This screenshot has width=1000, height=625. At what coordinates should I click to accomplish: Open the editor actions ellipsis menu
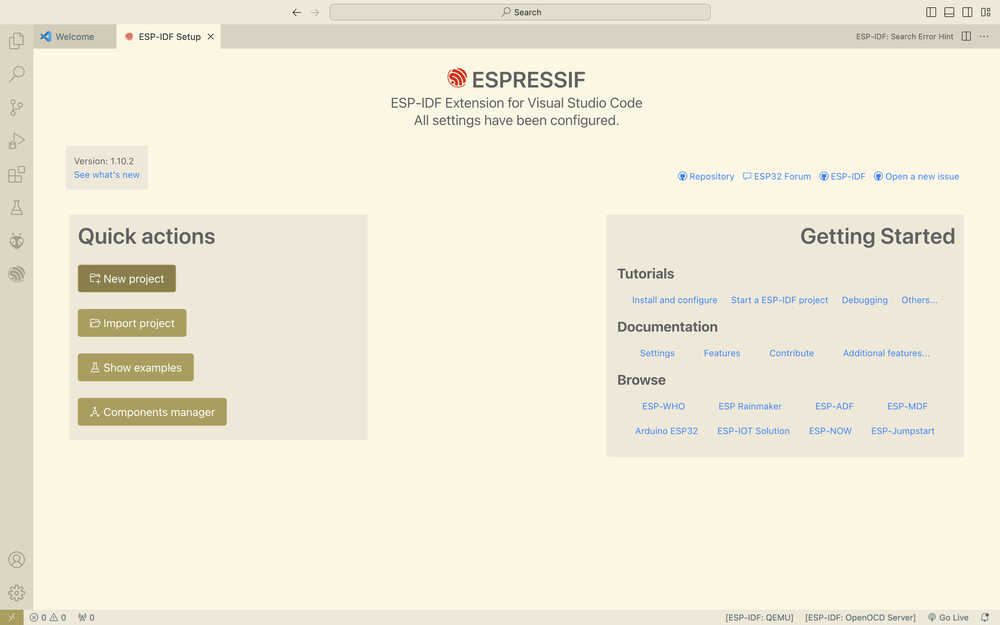click(x=984, y=36)
